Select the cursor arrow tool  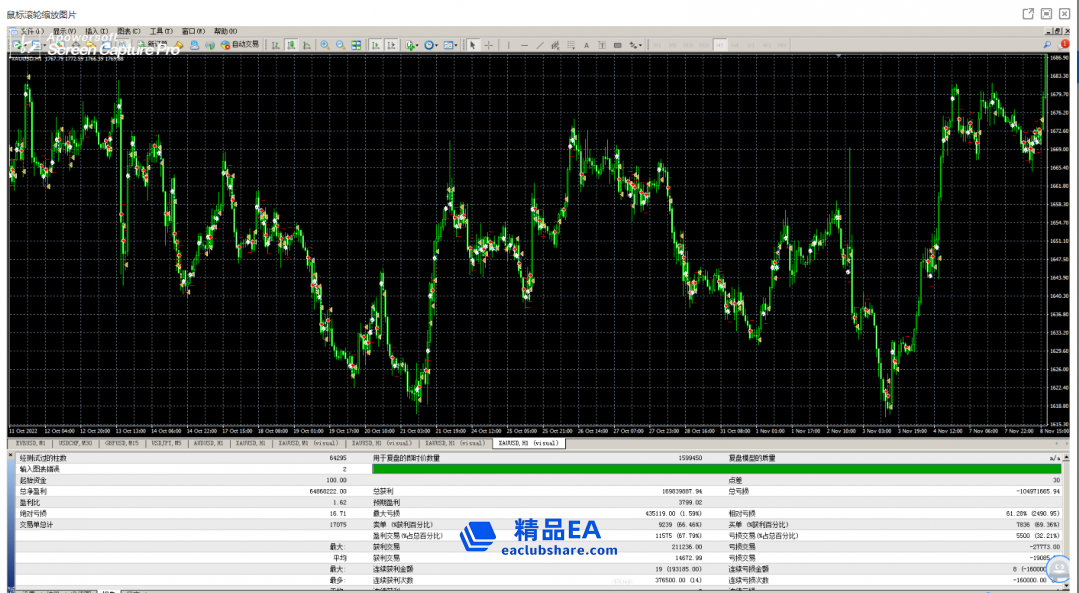coord(473,45)
